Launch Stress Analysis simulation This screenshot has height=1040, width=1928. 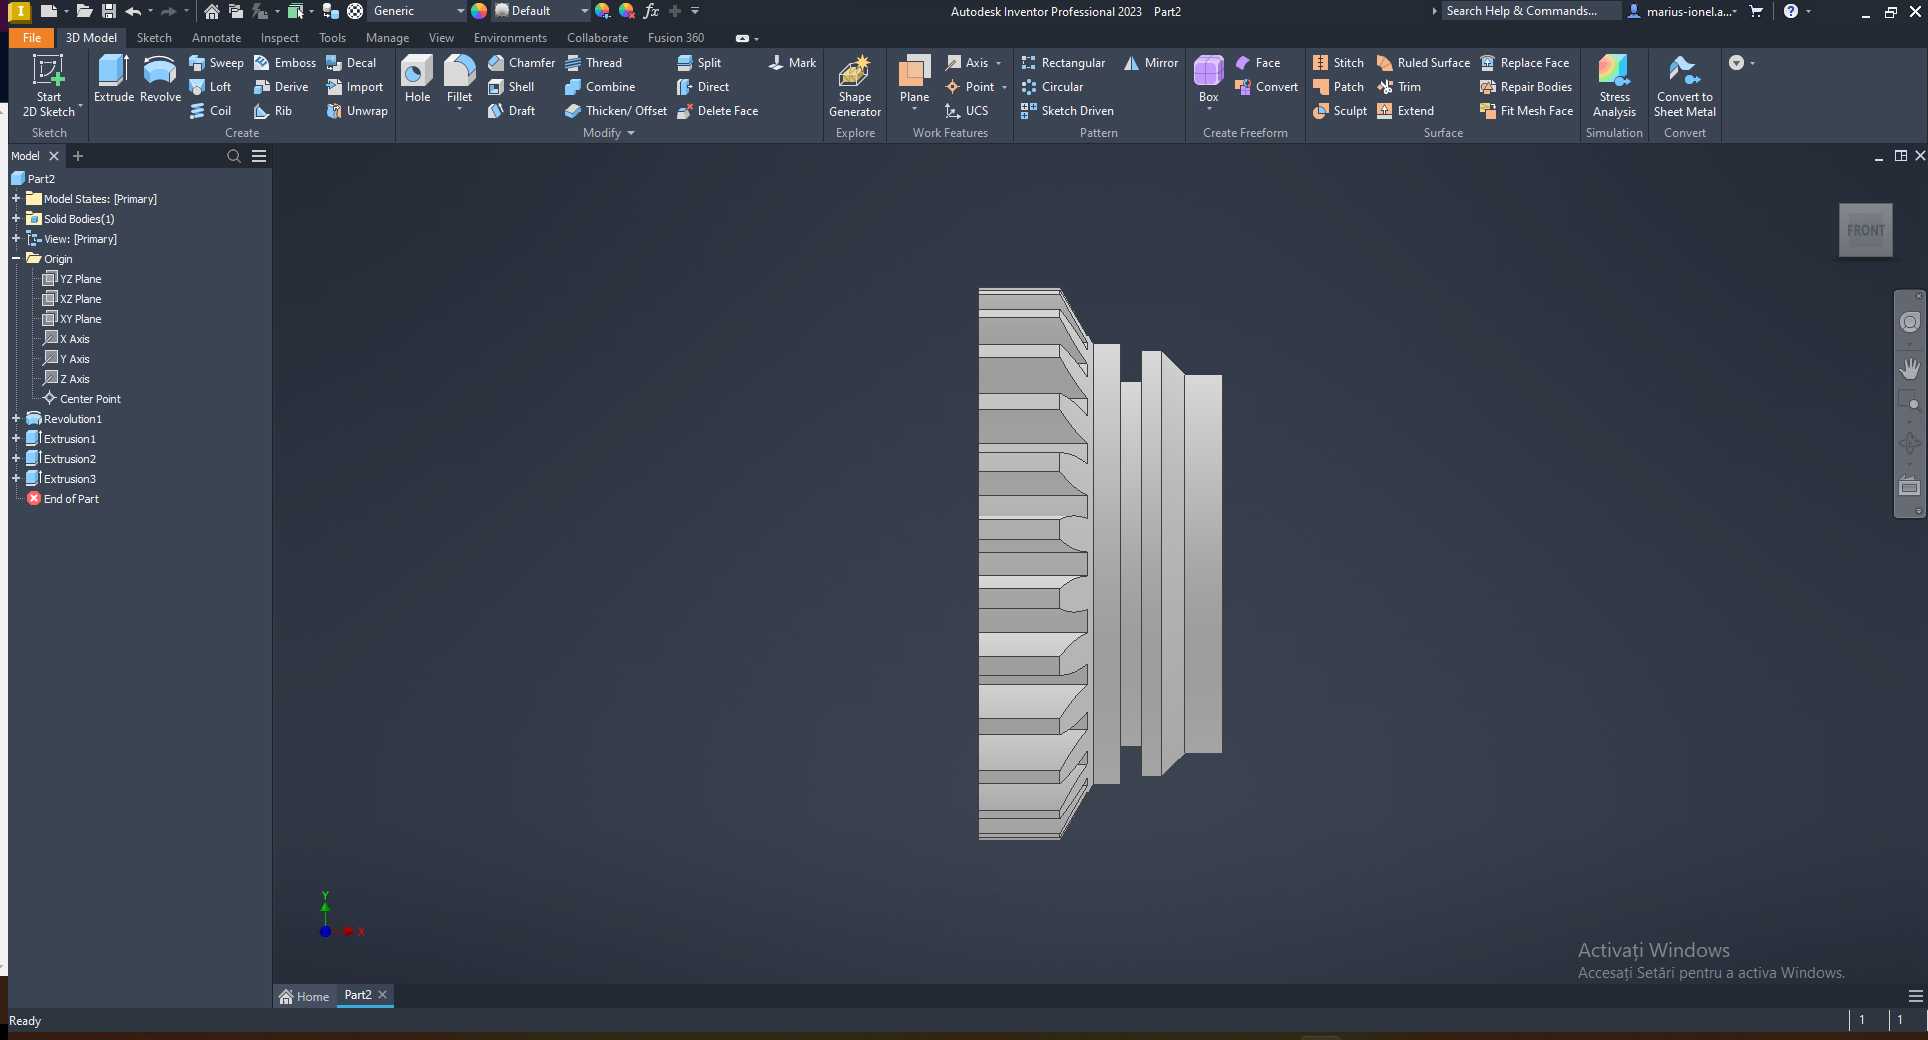tap(1614, 86)
